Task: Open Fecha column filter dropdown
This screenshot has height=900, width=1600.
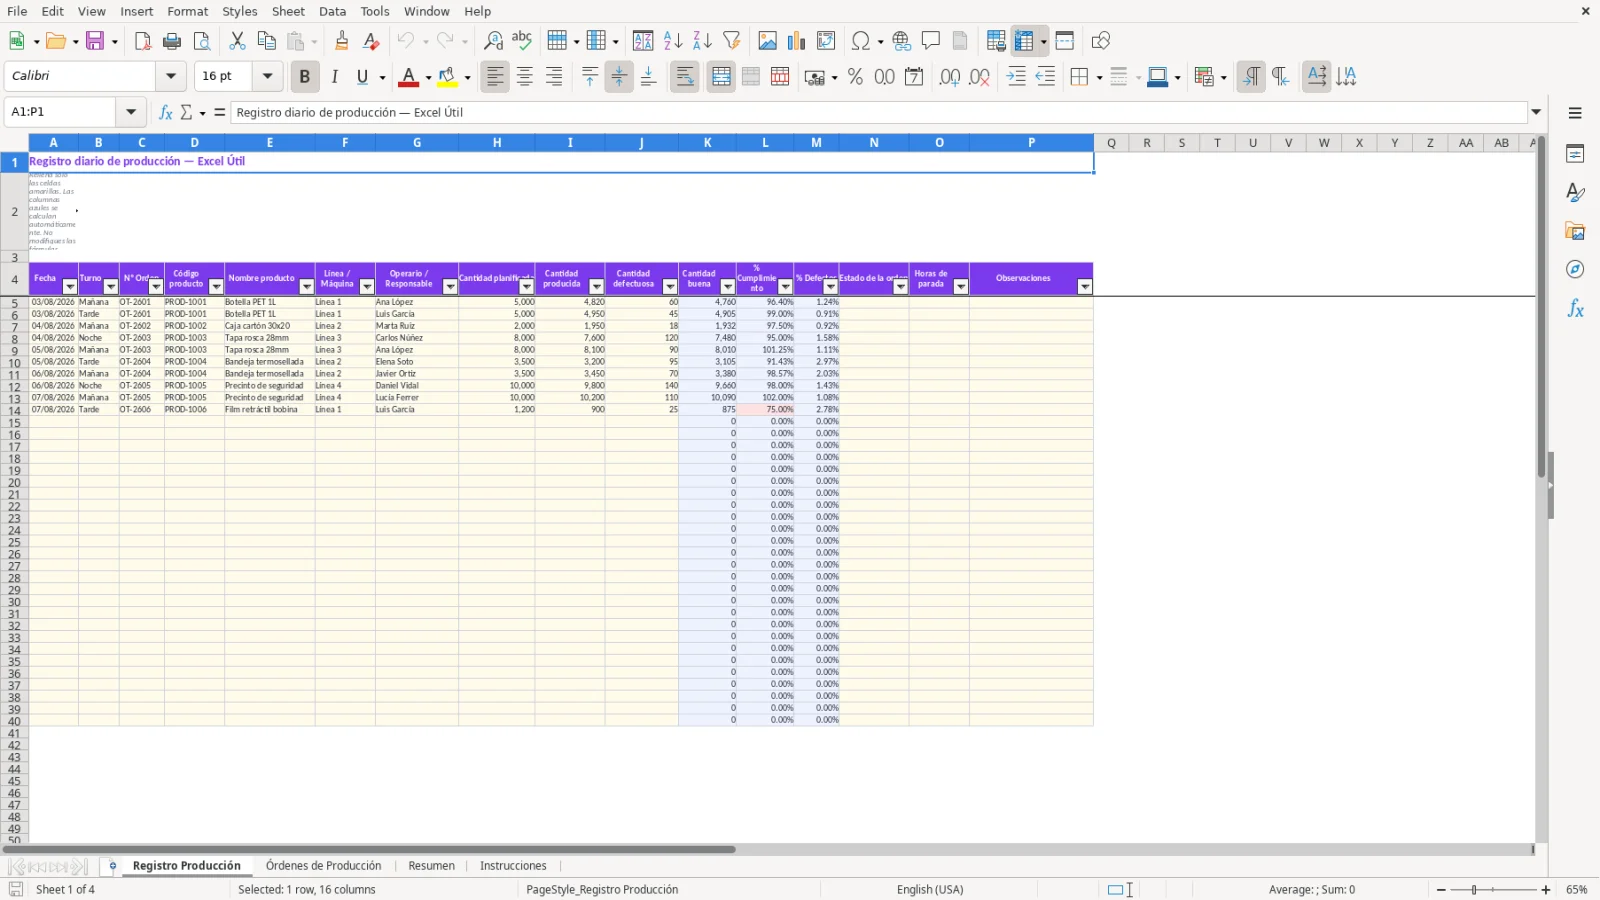Action: [x=70, y=287]
